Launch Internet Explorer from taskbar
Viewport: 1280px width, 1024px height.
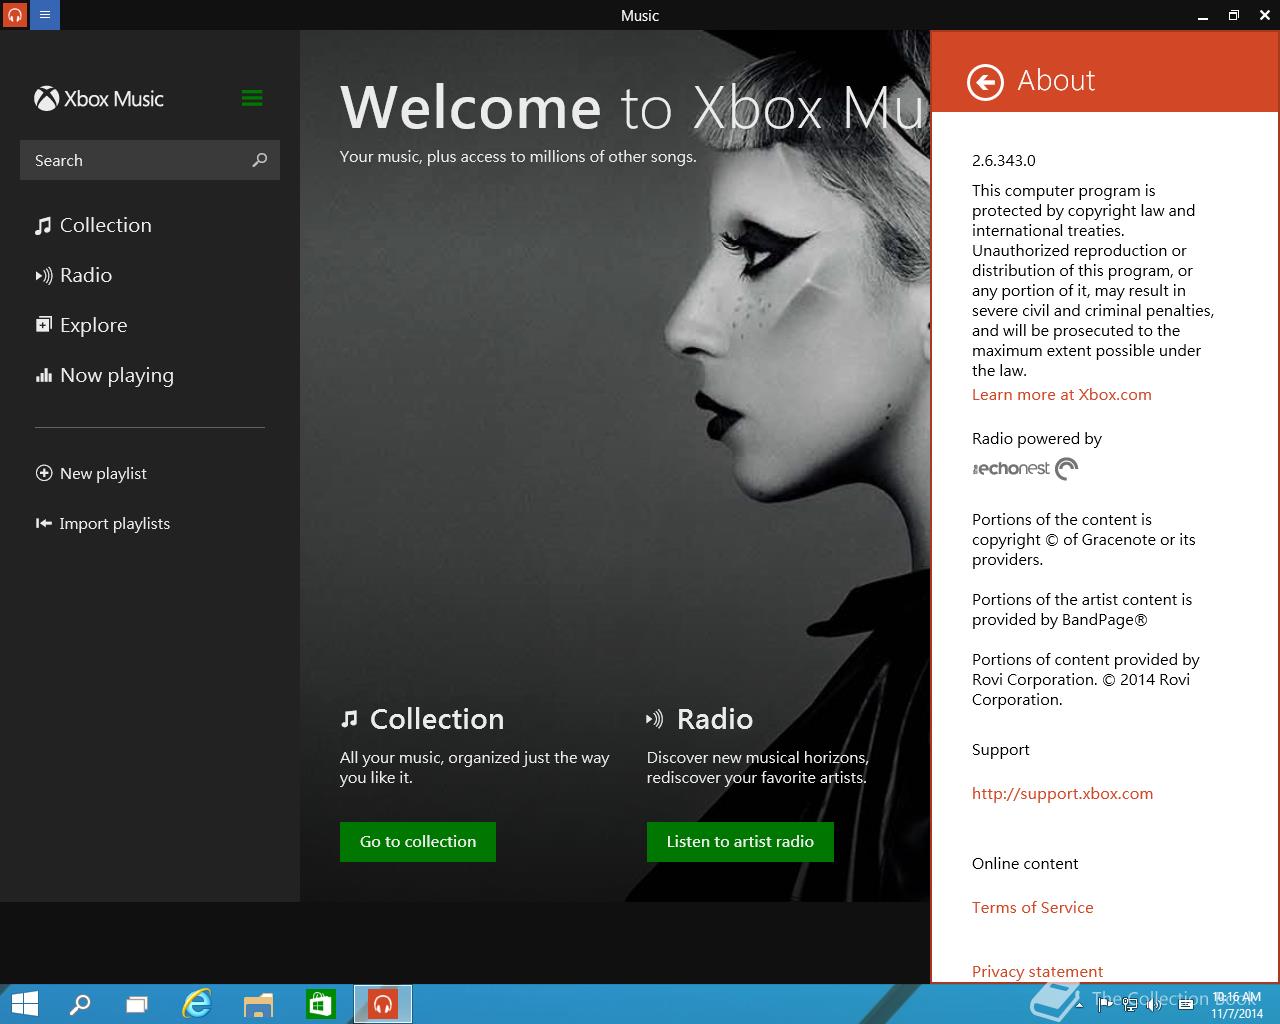(197, 1004)
